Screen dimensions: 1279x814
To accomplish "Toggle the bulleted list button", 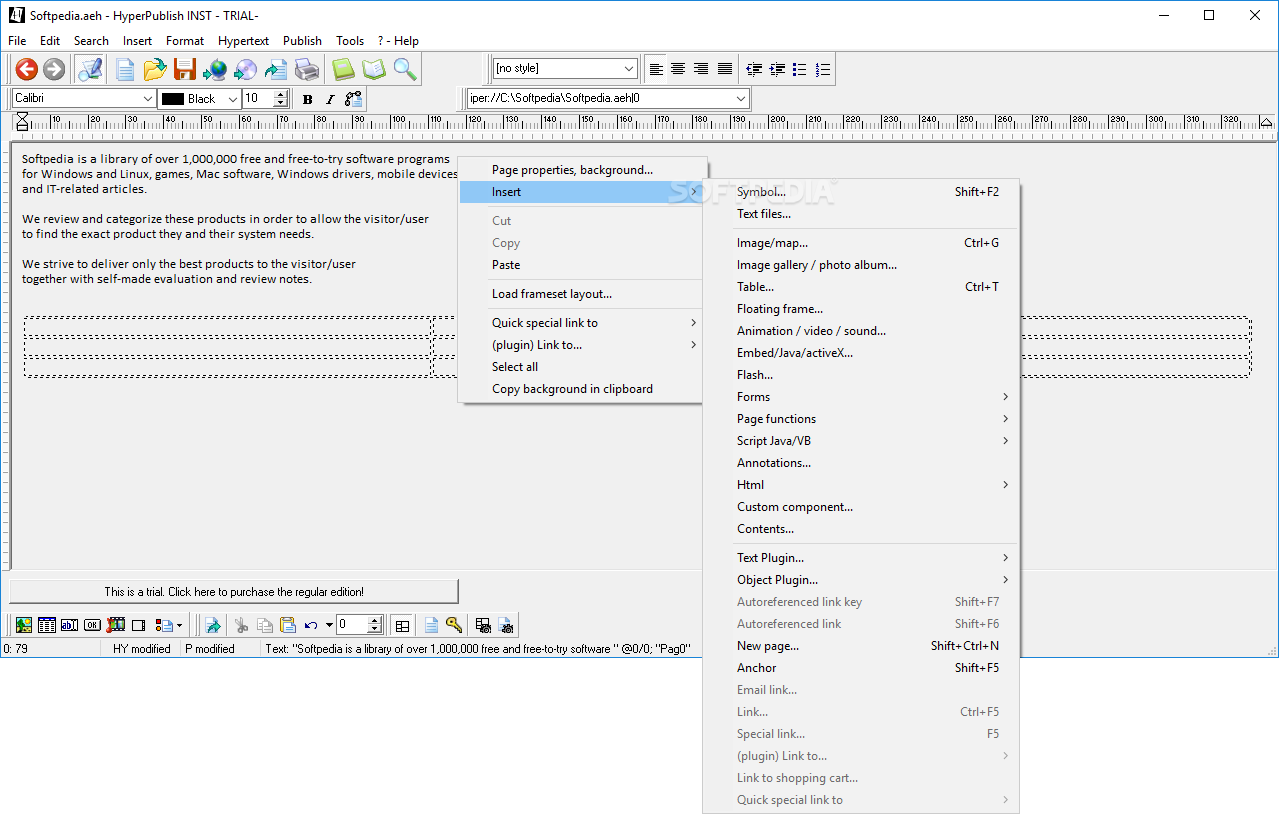I will click(x=800, y=69).
